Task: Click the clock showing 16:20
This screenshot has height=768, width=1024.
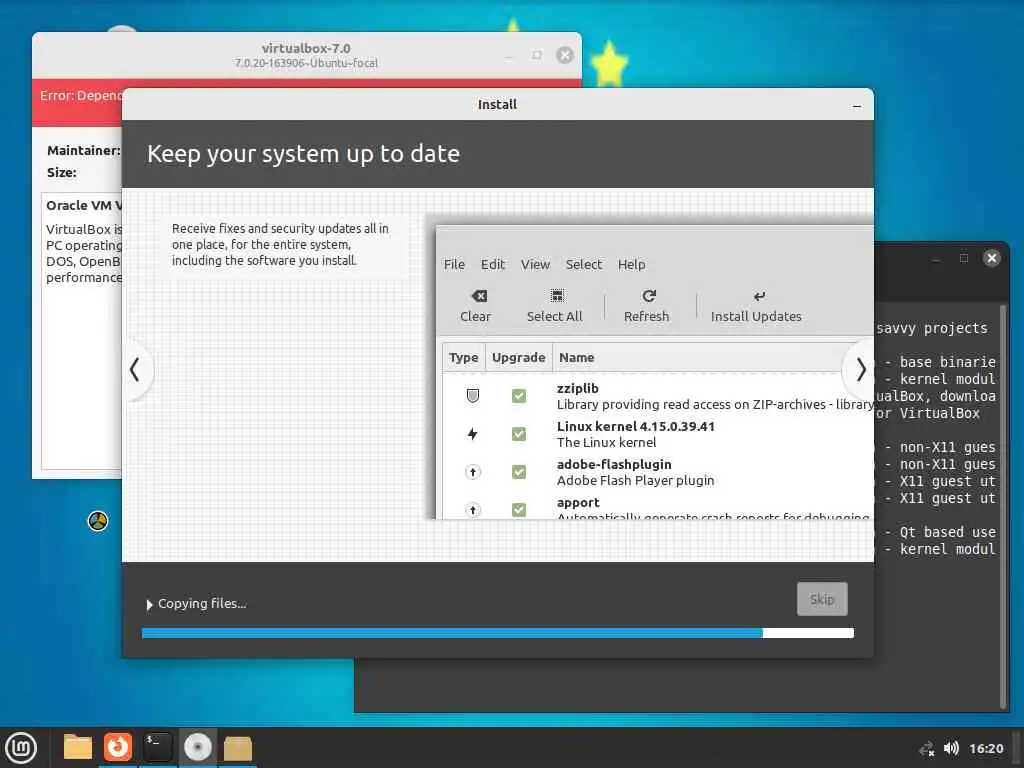Action: [x=986, y=748]
